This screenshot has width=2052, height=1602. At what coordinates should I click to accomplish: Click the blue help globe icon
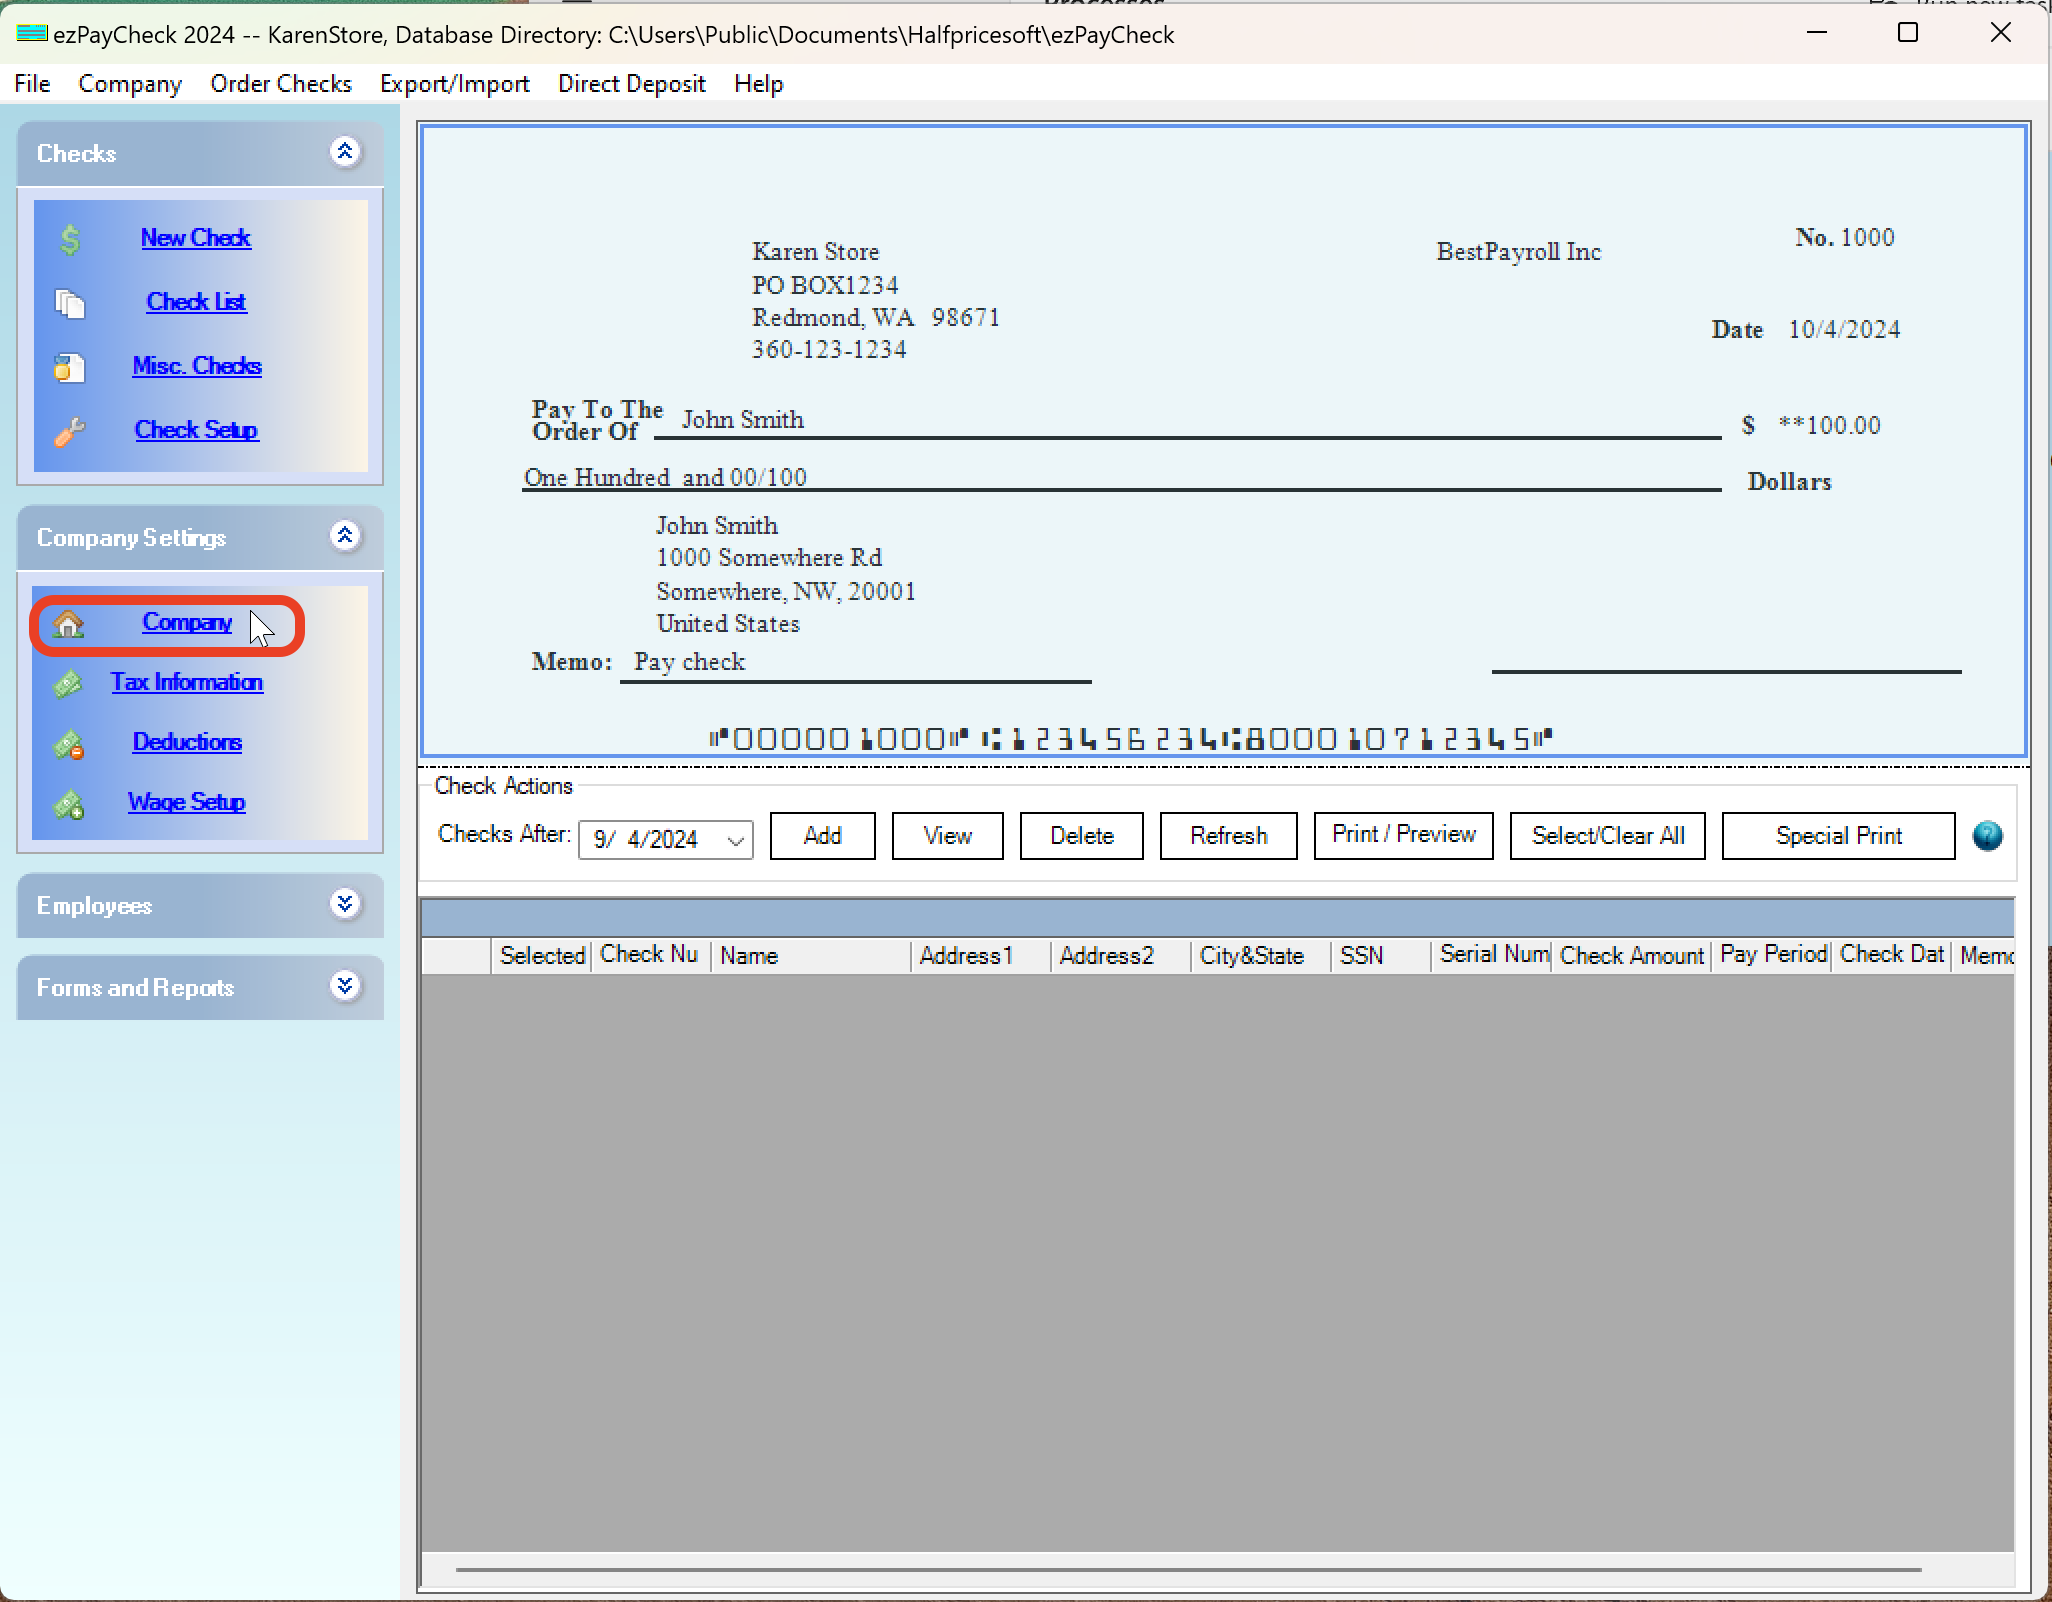click(1986, 836)
